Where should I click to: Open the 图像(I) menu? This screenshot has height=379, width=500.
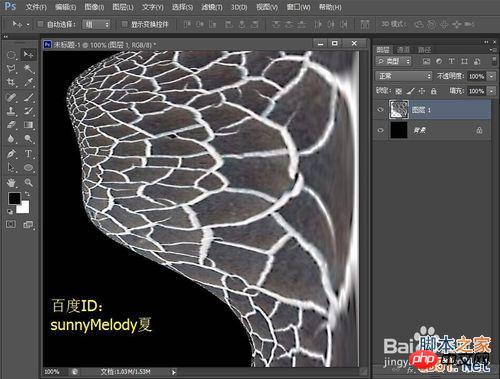pos(94,7)
